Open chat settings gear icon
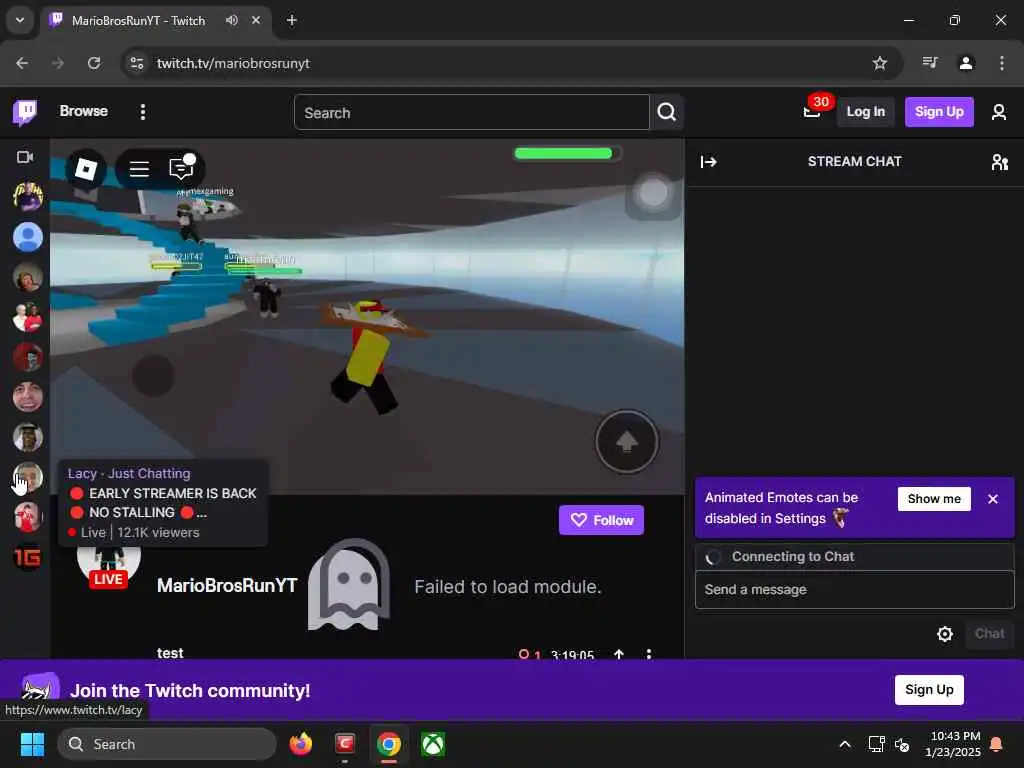 pyautogui.click(x=944, y=634)
